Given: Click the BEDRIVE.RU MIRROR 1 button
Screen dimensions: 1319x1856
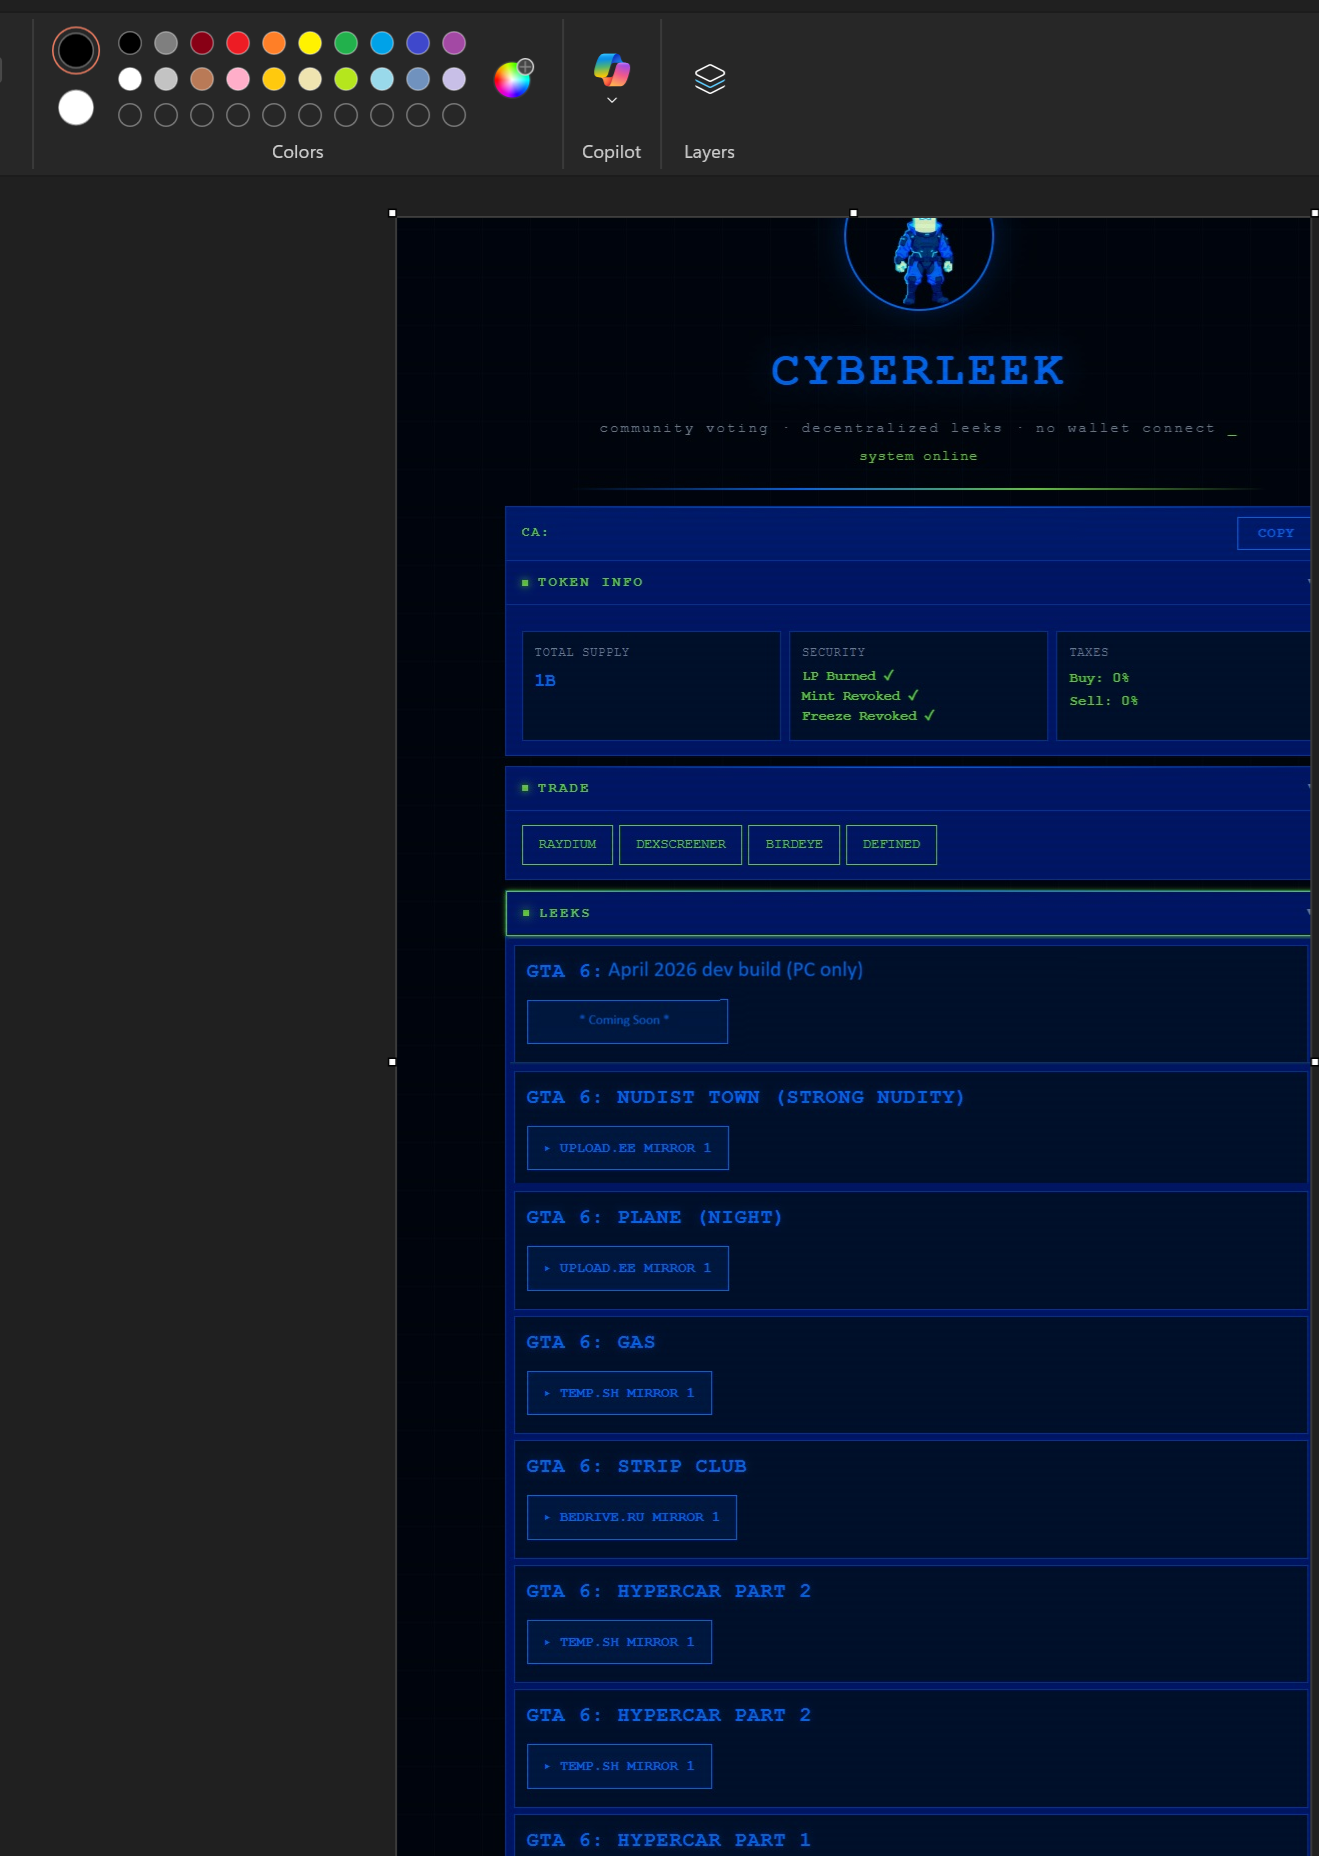Looking at the screenshot, I should 631,1517.
